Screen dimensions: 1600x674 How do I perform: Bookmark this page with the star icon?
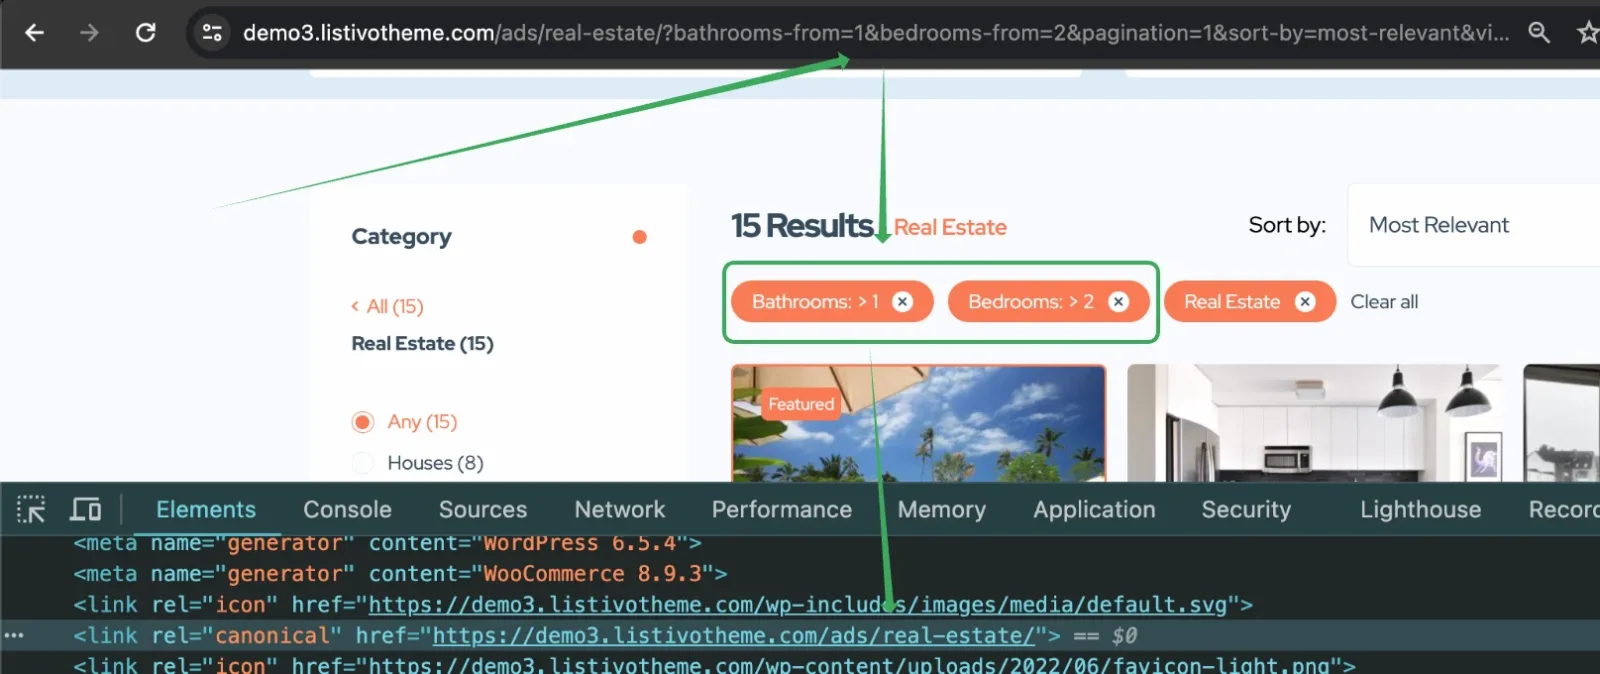[x=1587, y=33]
